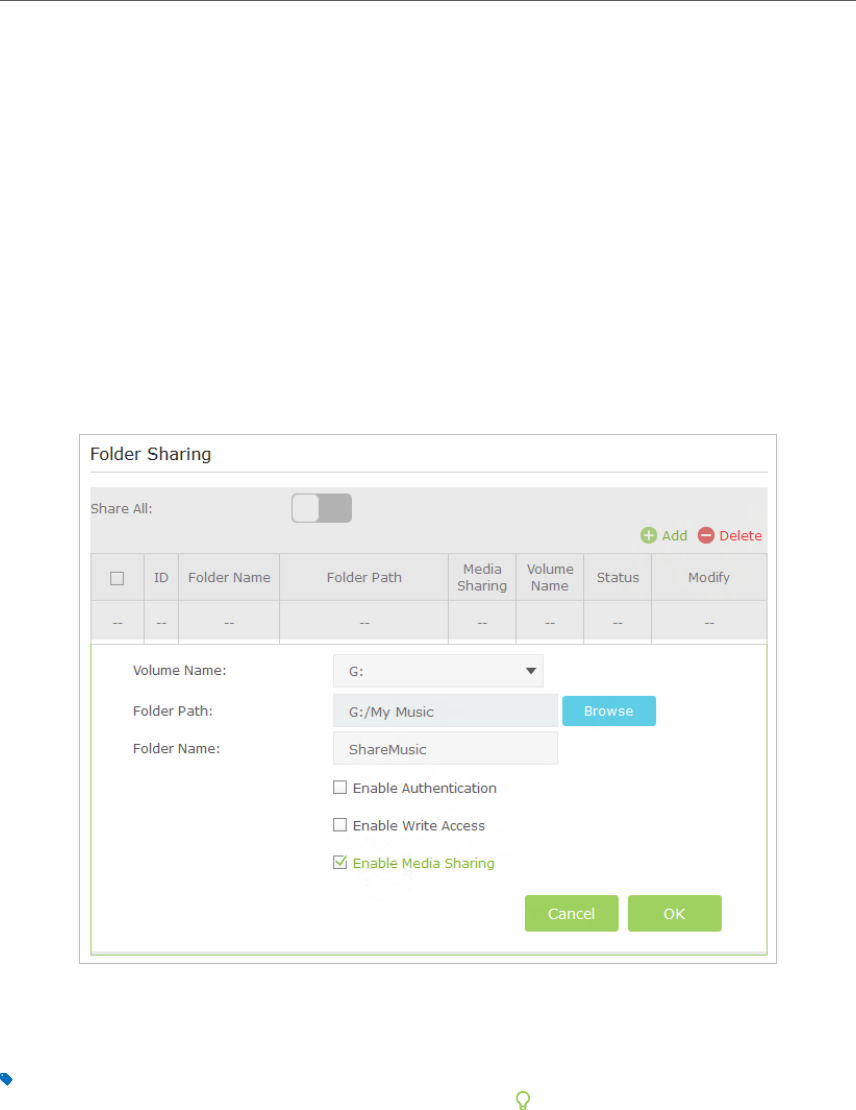The width and height of the screenshot is (856, 1110).
Task: Uncheck Enable Media Sharing
Action: tap(340, 862)
